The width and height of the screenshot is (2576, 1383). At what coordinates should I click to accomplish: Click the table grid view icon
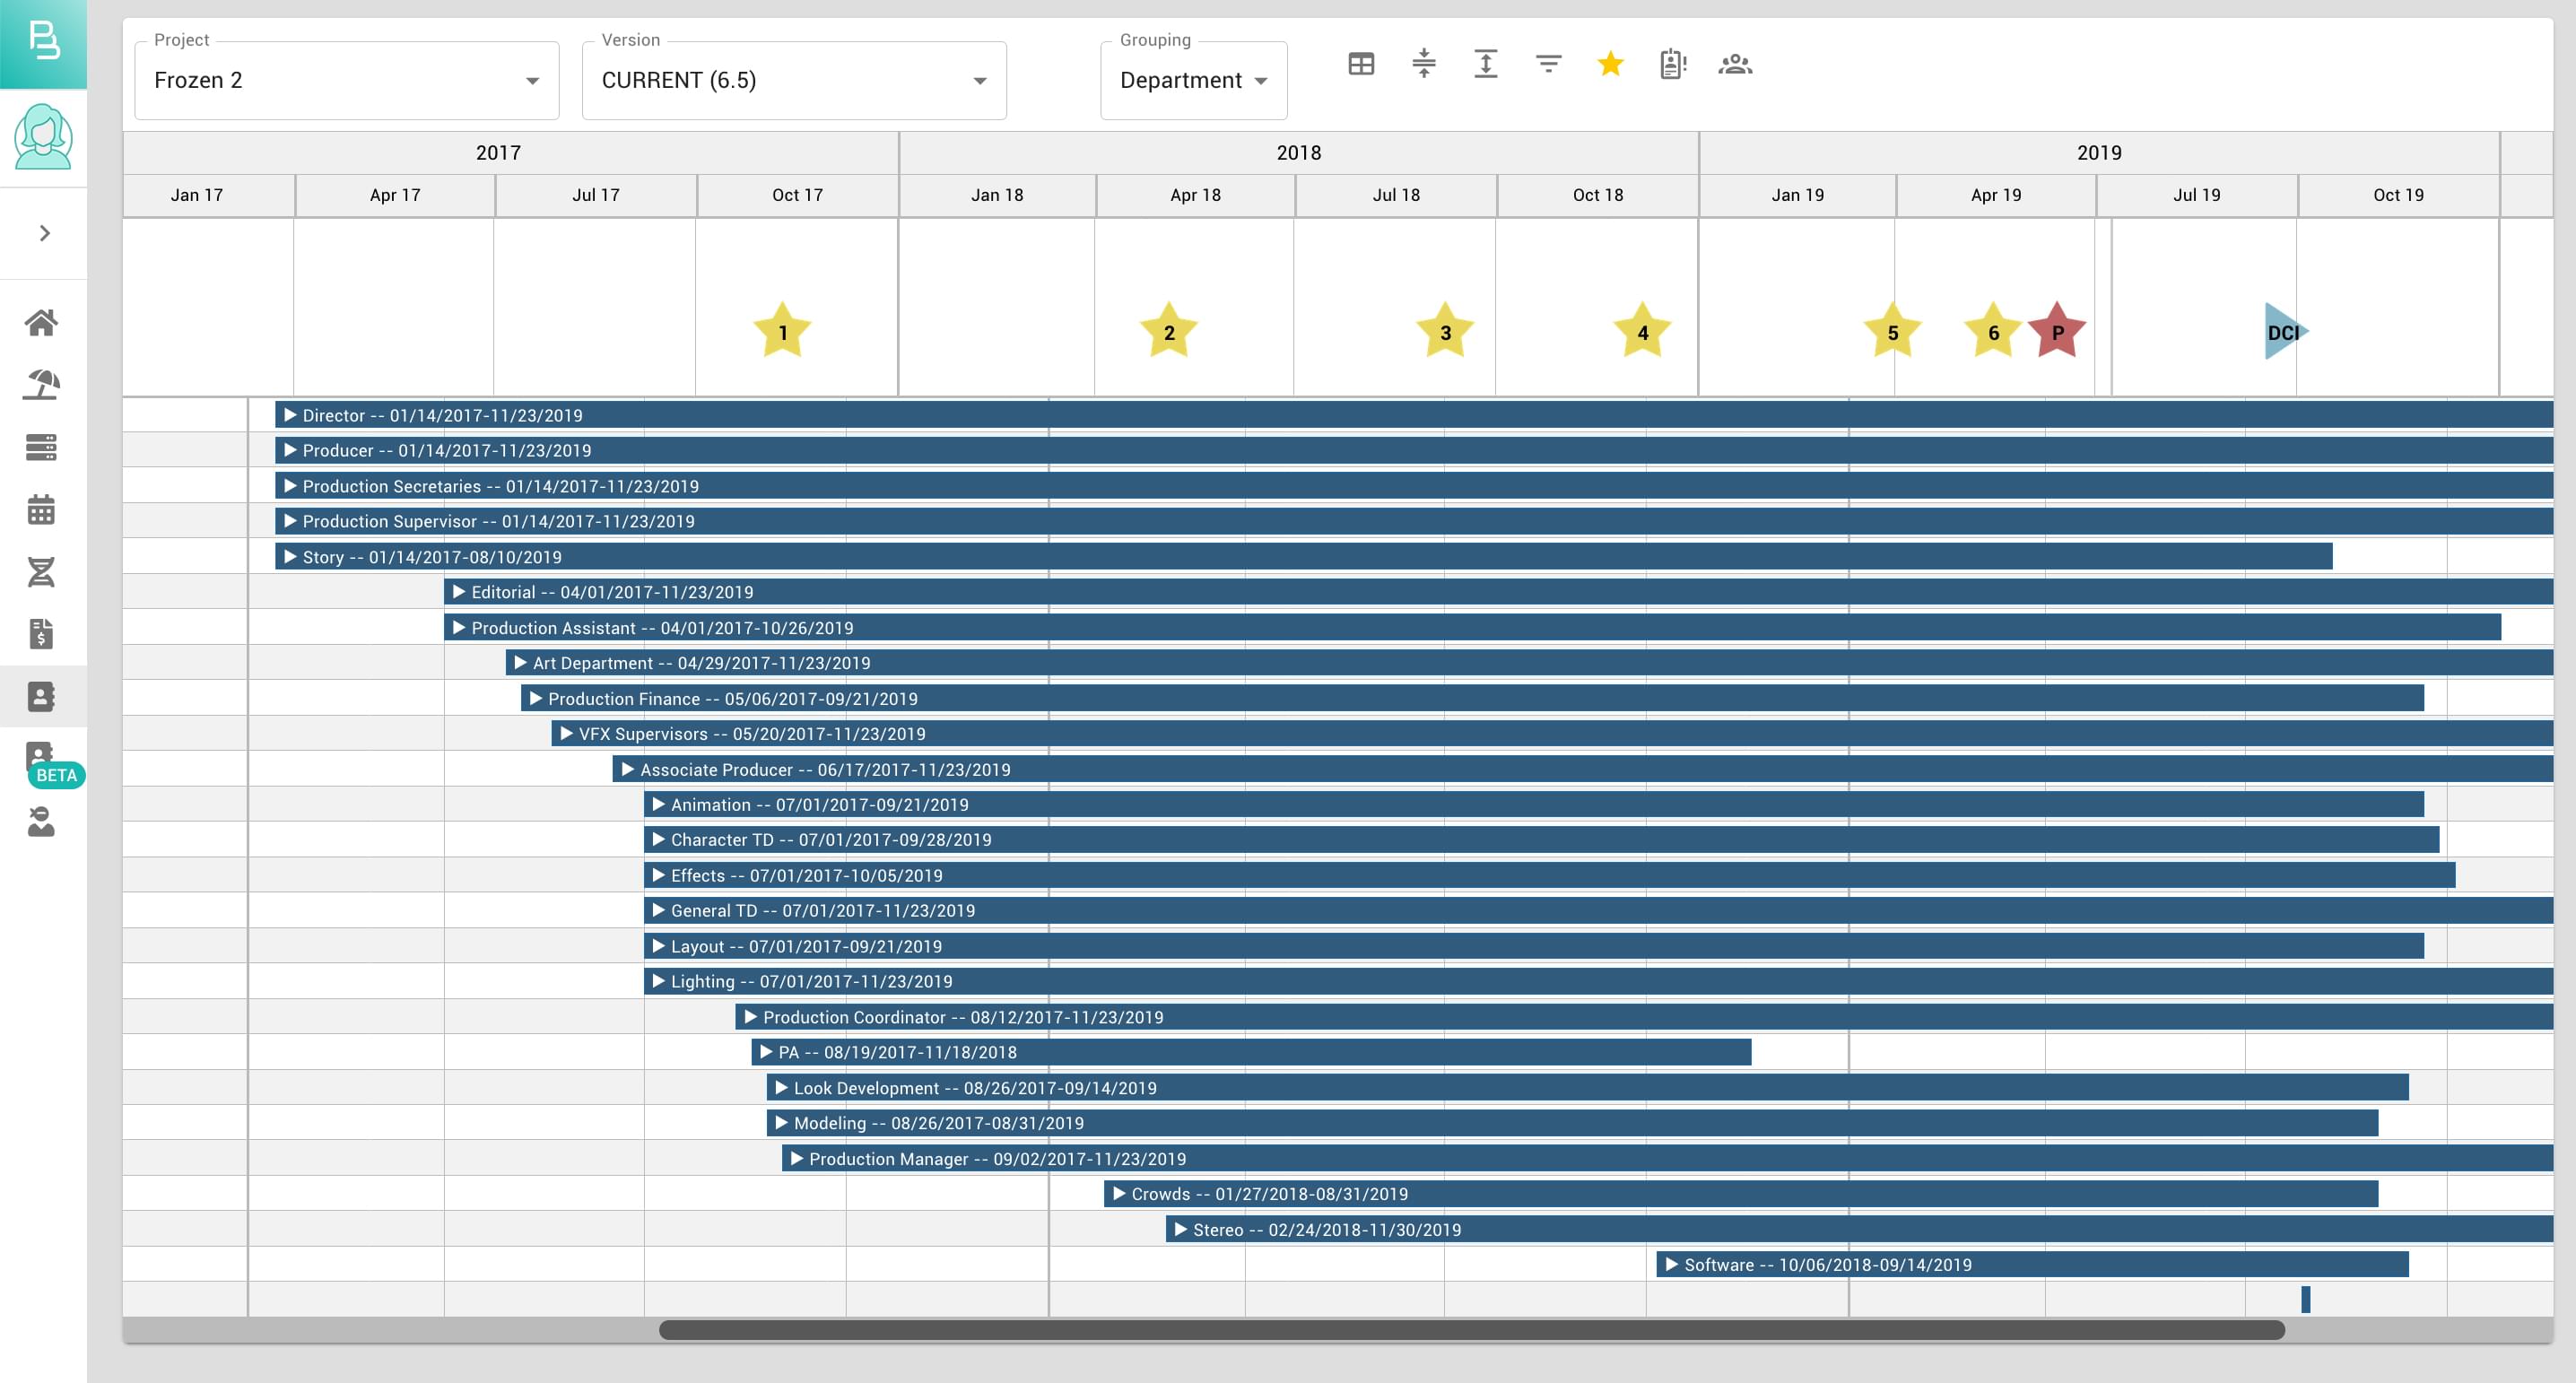click(x=1361, y=65)
